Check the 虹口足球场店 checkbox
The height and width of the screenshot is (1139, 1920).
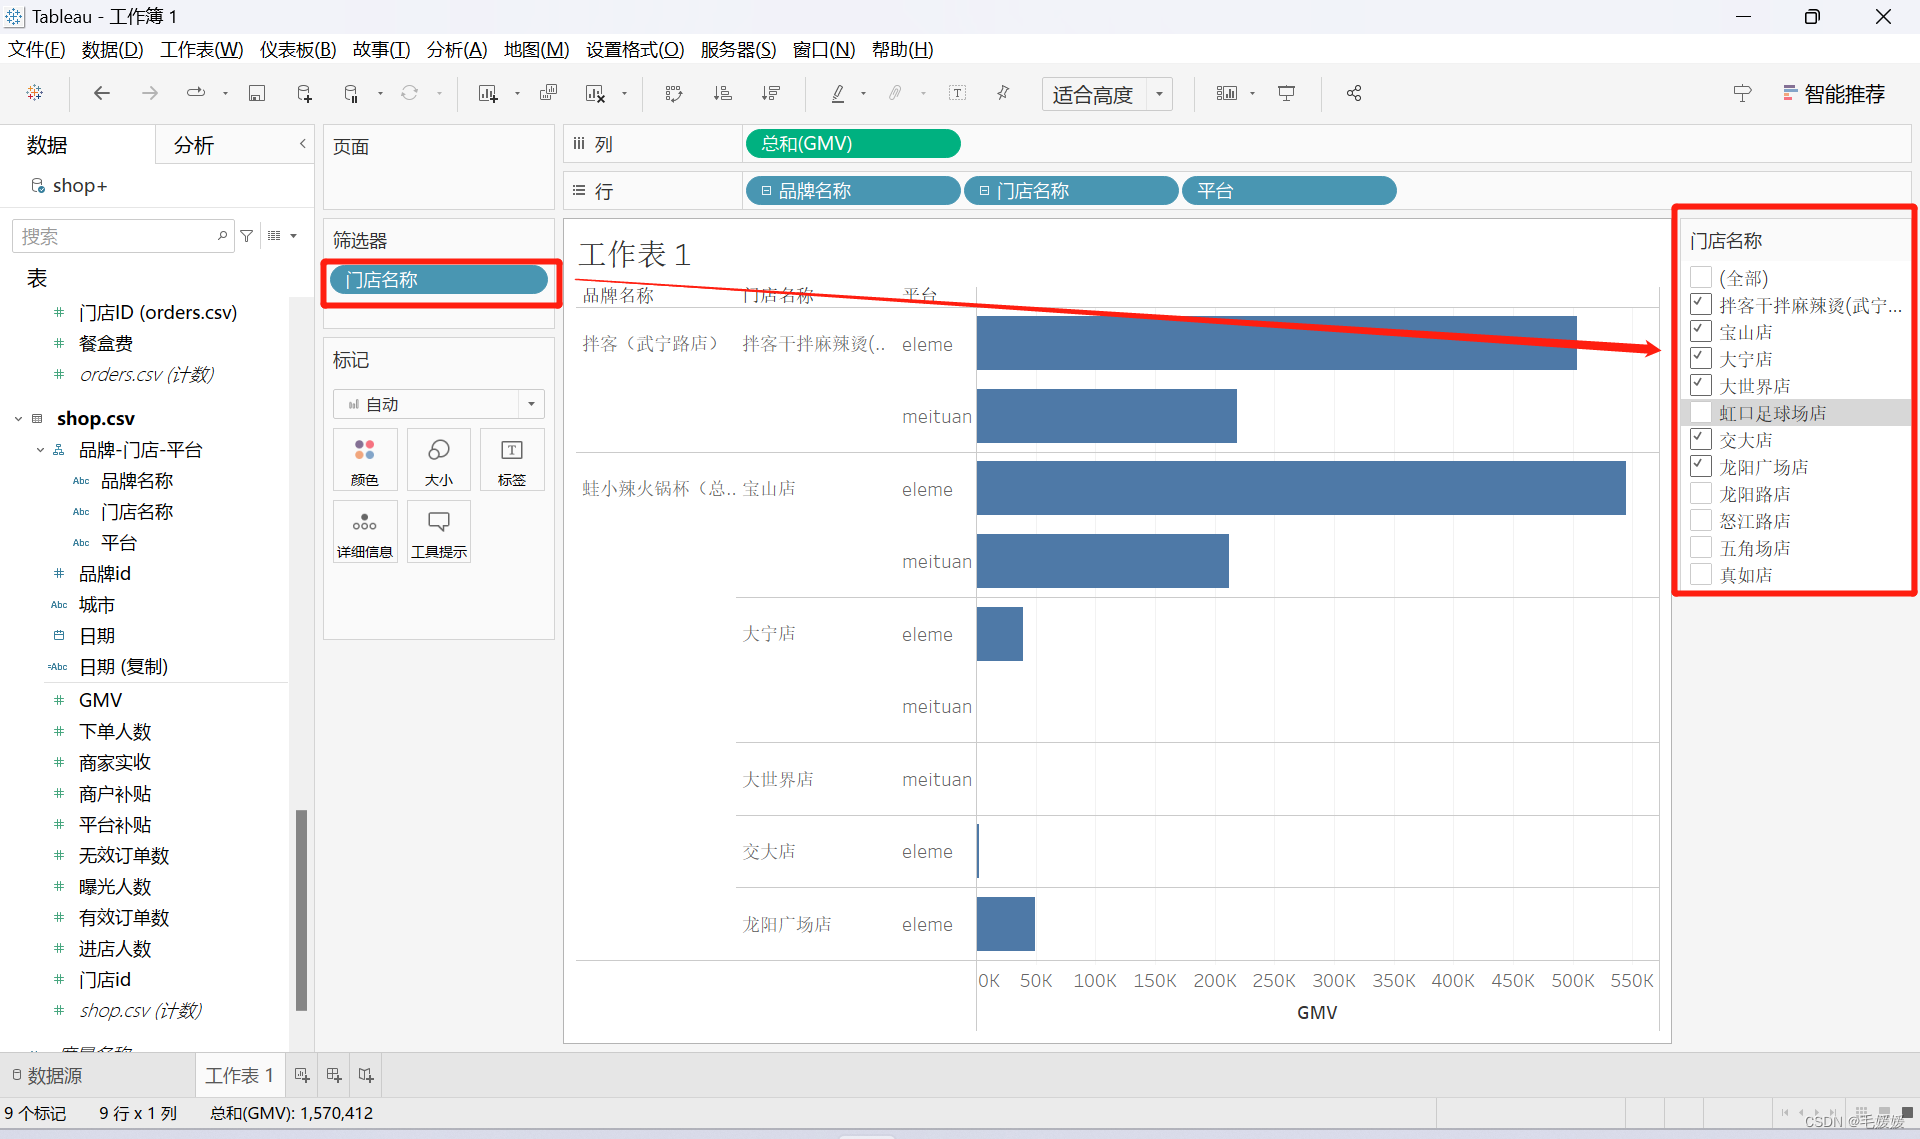click(x=1701, y=412)
